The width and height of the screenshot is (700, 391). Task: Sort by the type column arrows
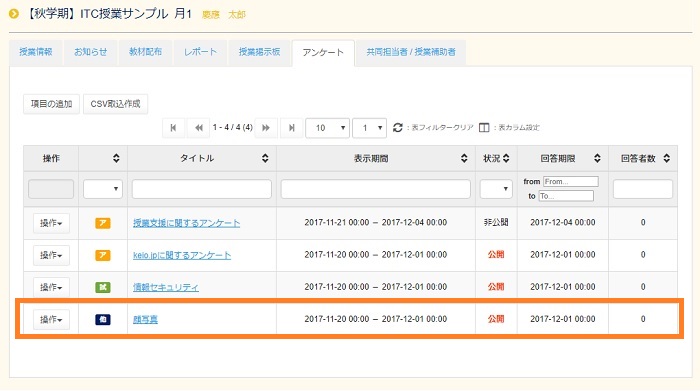click(x=116, y=158)
